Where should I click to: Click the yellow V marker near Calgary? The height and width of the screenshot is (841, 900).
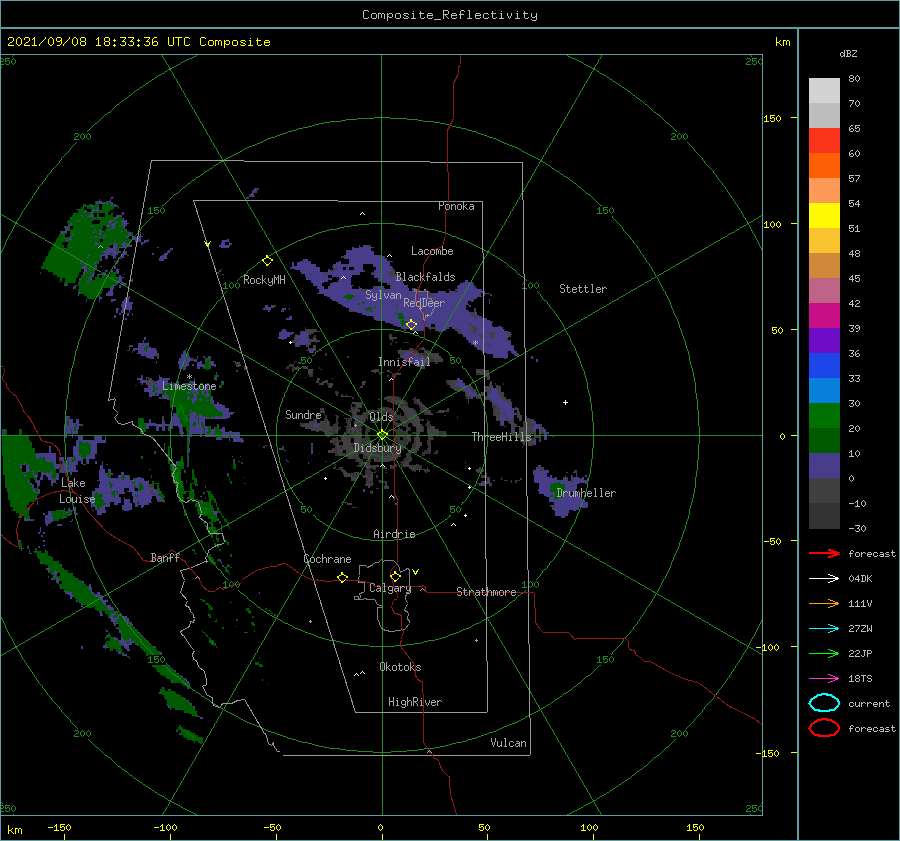[415, 572]
